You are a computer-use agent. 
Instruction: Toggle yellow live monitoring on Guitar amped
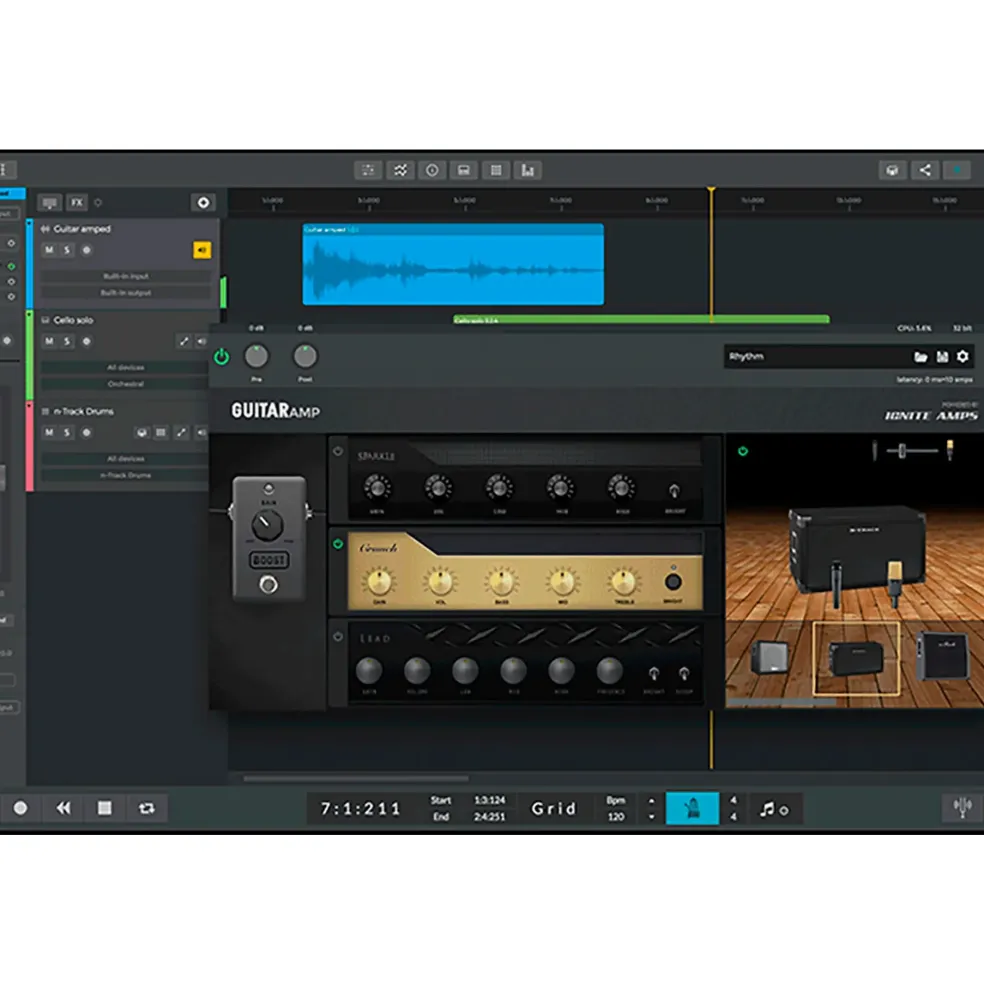coord(202,250)
